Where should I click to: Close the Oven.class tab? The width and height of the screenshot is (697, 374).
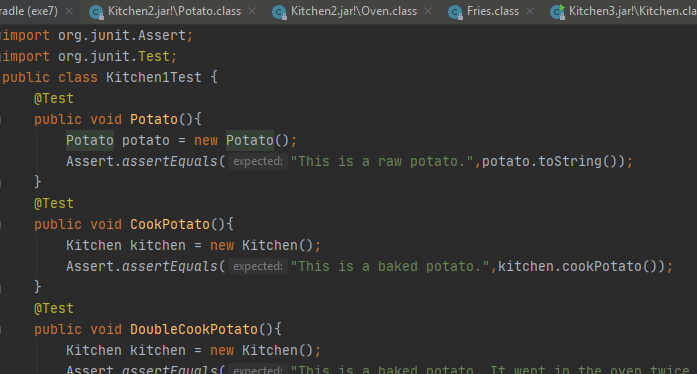(428, 11)
